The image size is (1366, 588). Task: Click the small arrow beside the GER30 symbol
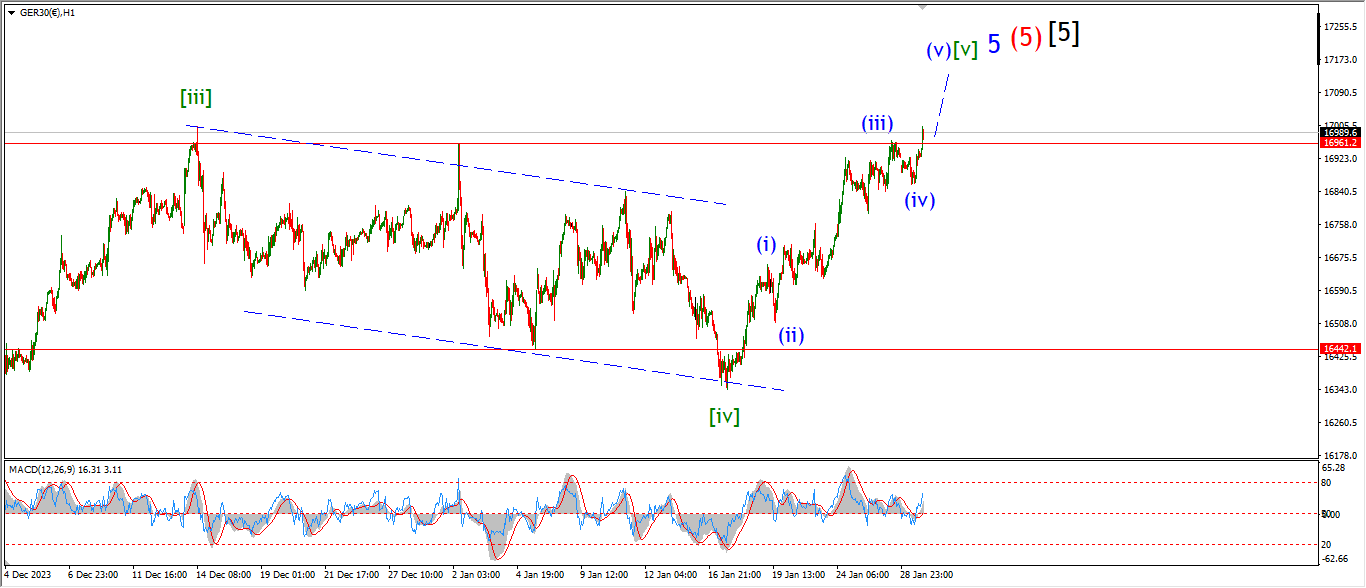click(10, 11)
